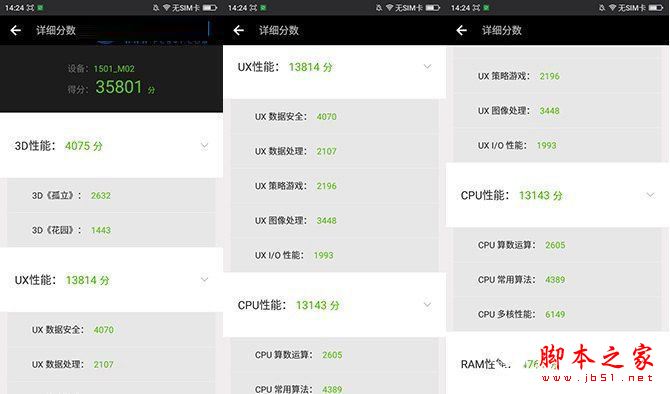The image size is (670, 394).
Task: Select CPU性能 13143 分 header on right screen
Action: [558, 195]
